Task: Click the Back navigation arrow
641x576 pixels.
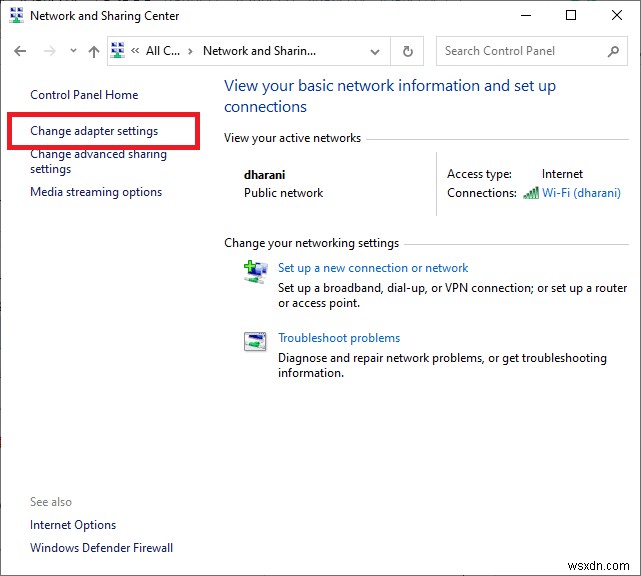Action: click(21, 51)
